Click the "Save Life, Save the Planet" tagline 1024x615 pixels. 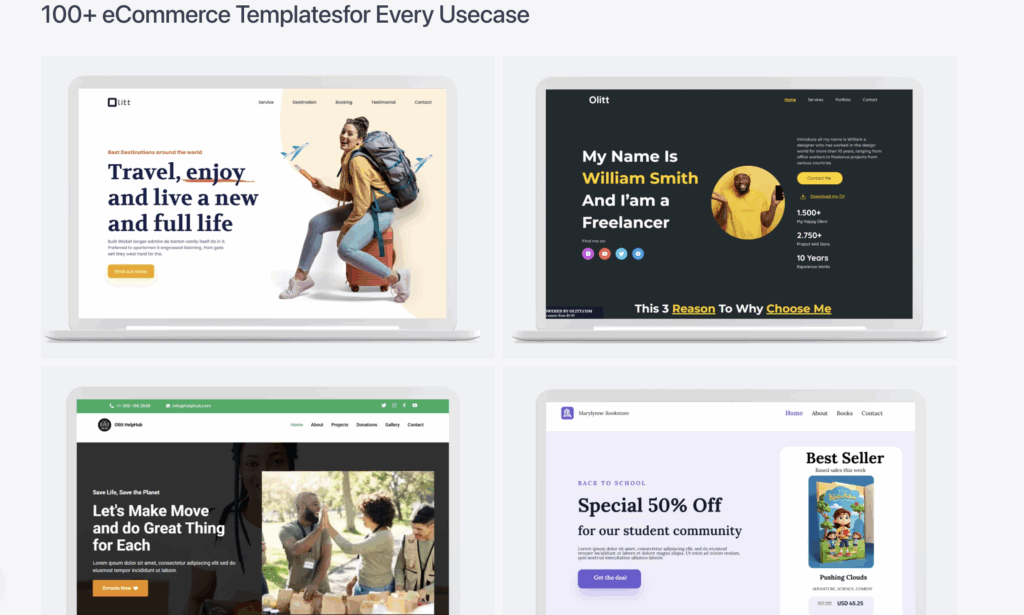point(126,492)
